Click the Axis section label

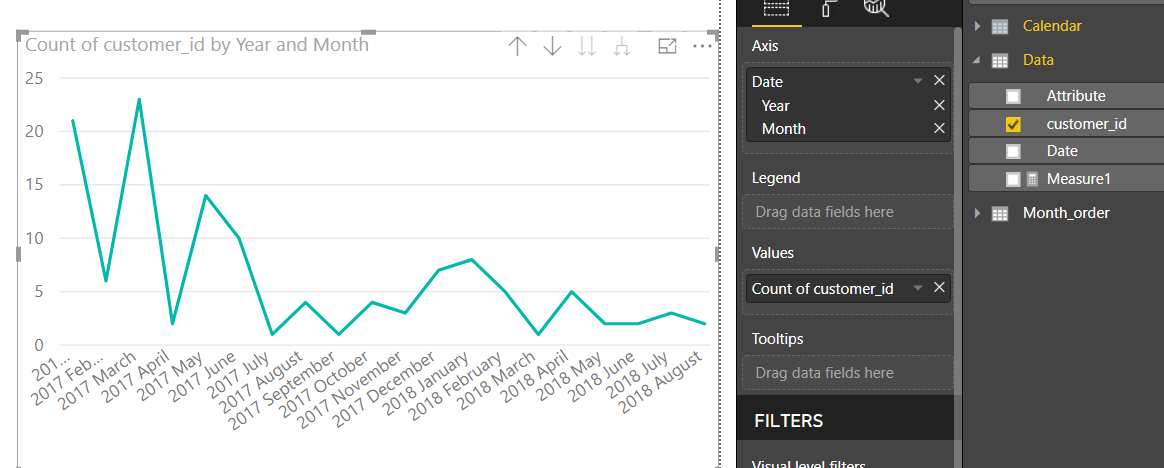click(x=765, y=46)
